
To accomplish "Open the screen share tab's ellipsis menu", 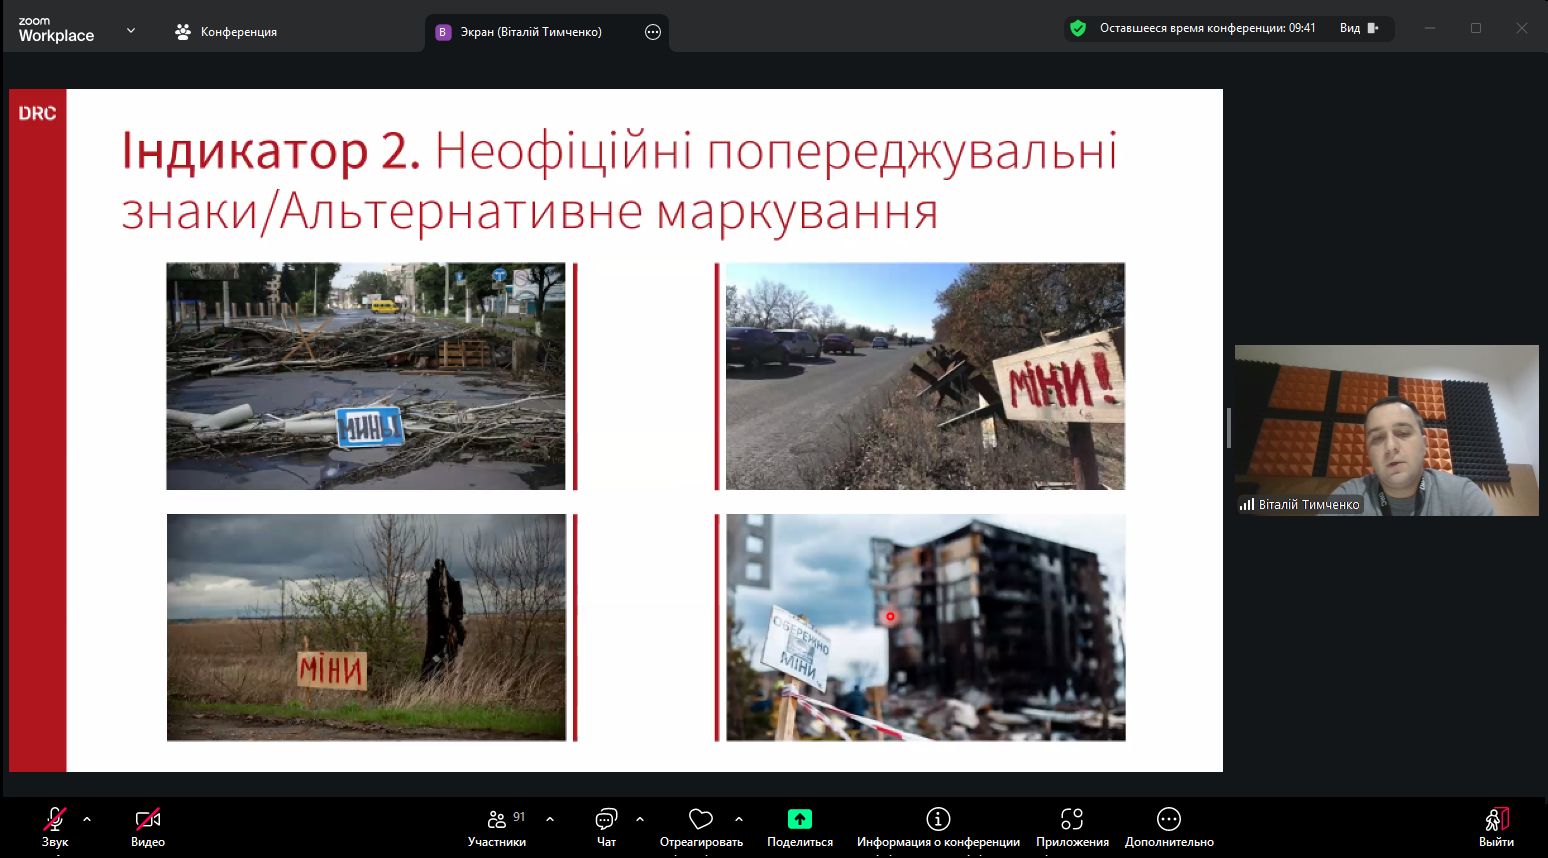I will (653, 32).
